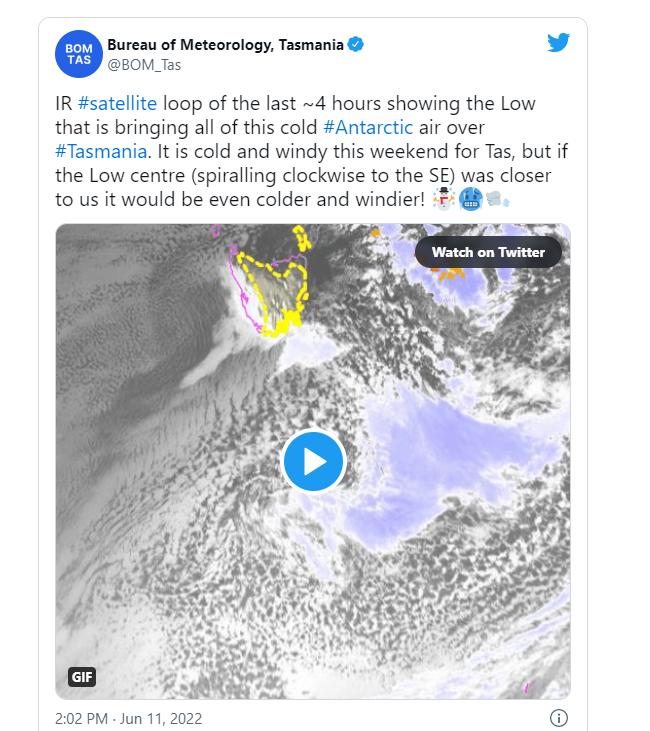
Task: Open the 2:02 PM Jun 11, 2022 timestamp
Action: click(x=128, y=718)
